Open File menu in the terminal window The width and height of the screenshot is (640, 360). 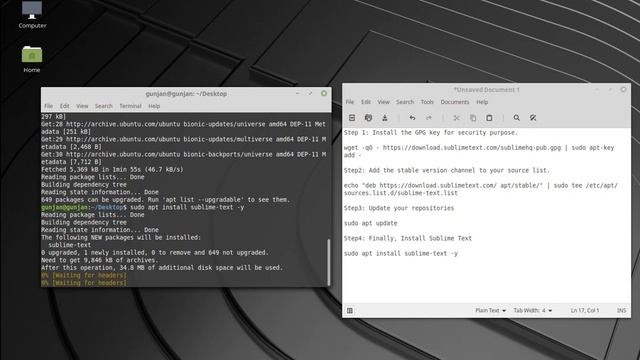[49, 106]
